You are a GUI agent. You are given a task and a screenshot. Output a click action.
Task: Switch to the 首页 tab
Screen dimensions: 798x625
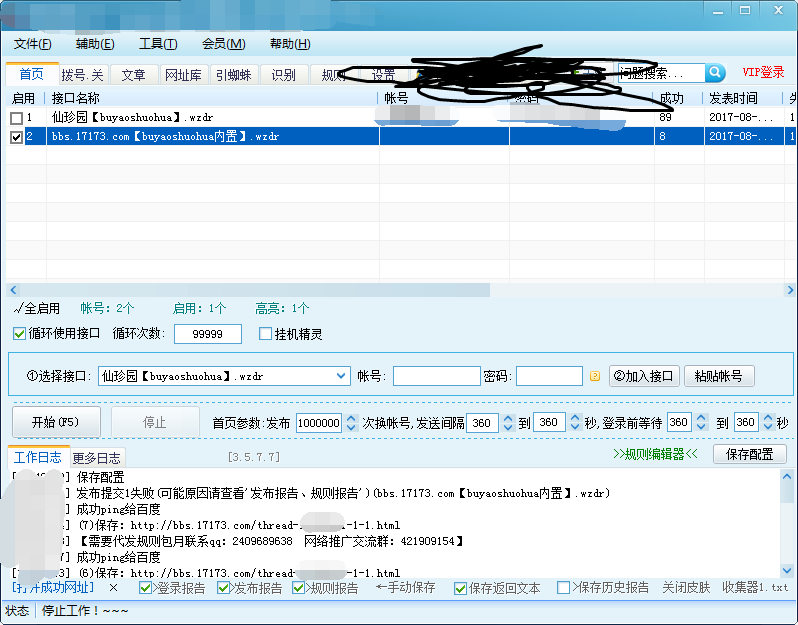click(32, 74)
